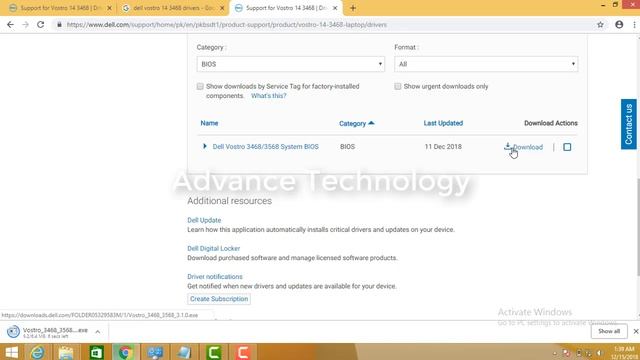The height and width of the screenshot is (360, 640).
Task: Open Dell Vostro 3468/3568 System BIOS link
Action: pos(266,147)
